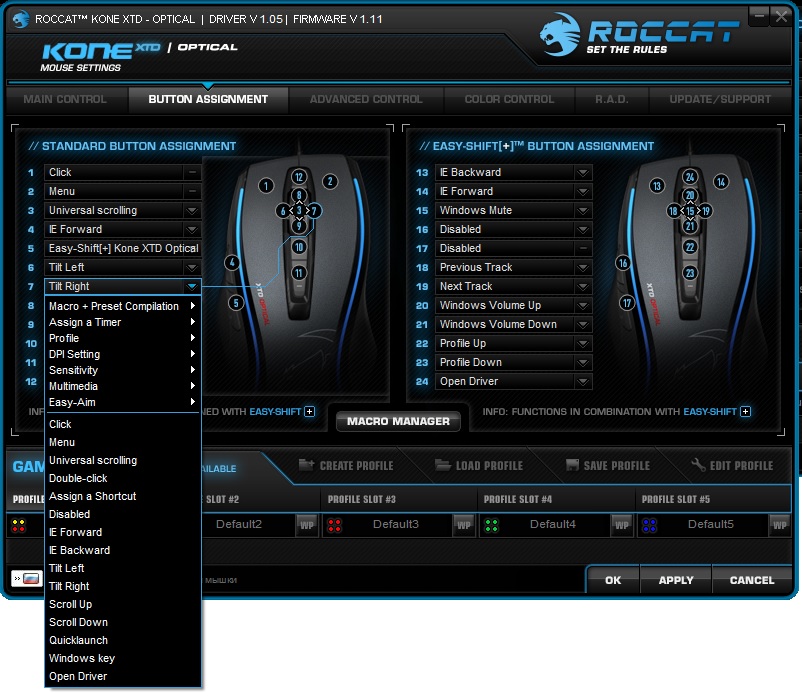Switch to the Main Control tab
The image size is (802, 699).
65,99
